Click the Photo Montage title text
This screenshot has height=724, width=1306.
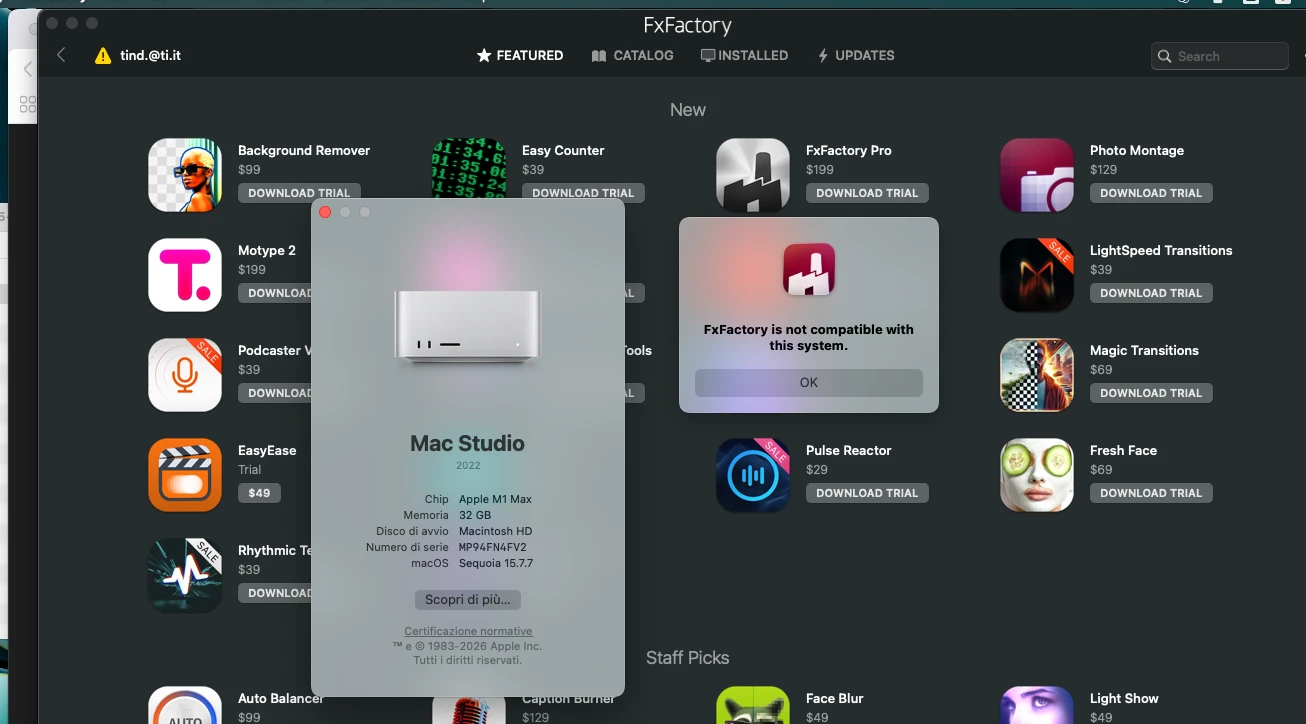[1137, 150]
